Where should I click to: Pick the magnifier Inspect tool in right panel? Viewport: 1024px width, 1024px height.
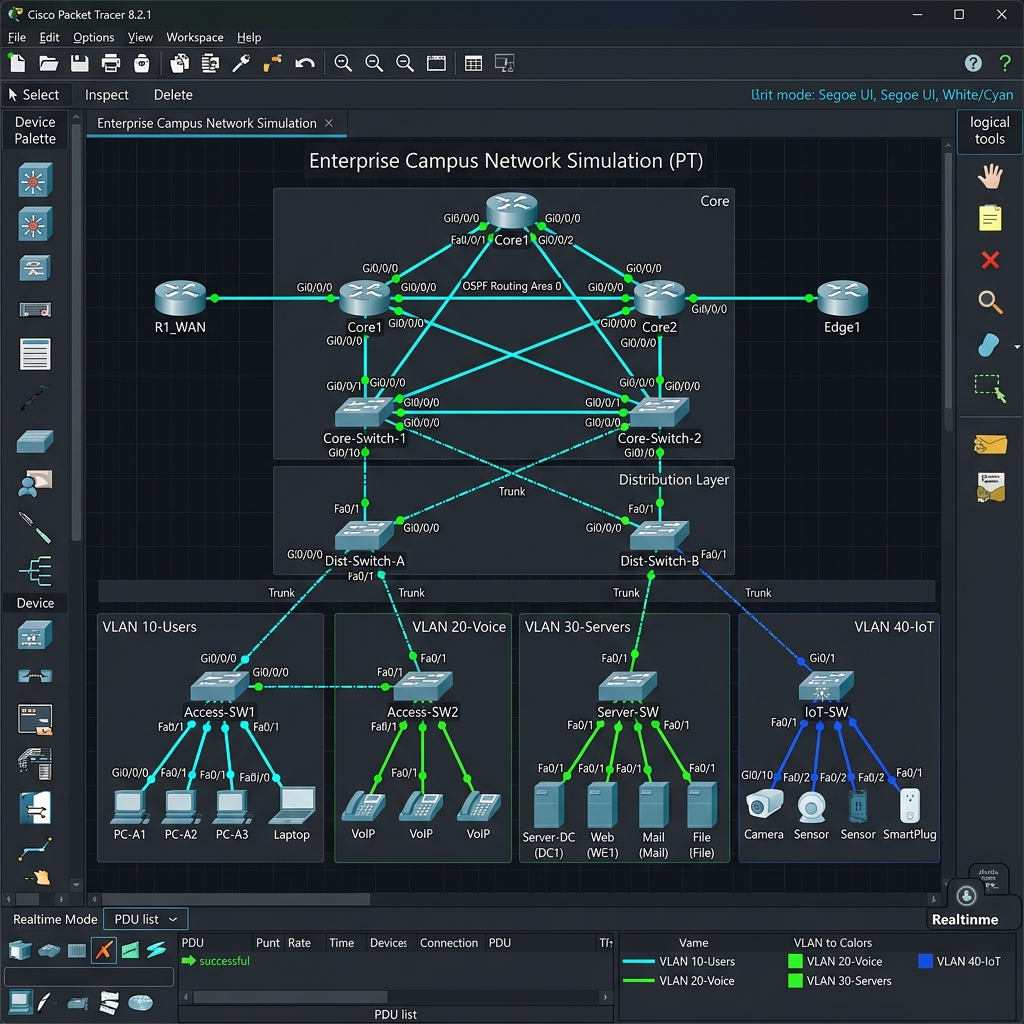coord(990,302)
